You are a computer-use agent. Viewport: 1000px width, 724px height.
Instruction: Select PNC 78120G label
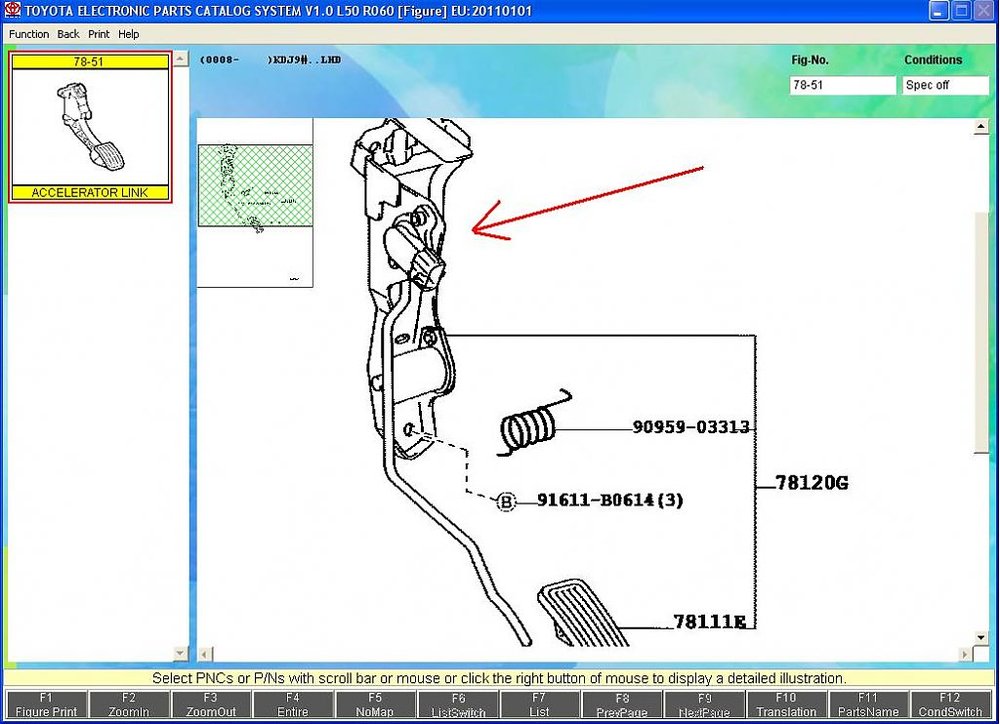coord(812,483)
